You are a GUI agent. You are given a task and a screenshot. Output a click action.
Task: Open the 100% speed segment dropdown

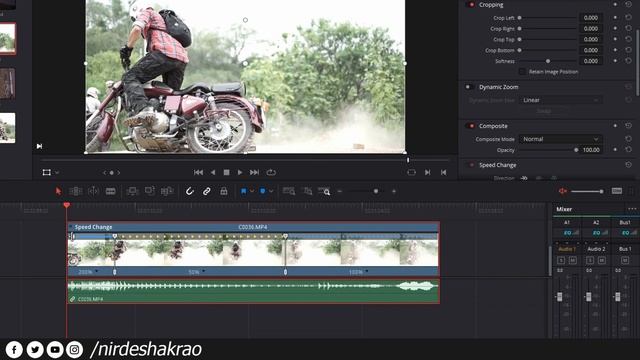pyautogui.click(x=367, y=271)
